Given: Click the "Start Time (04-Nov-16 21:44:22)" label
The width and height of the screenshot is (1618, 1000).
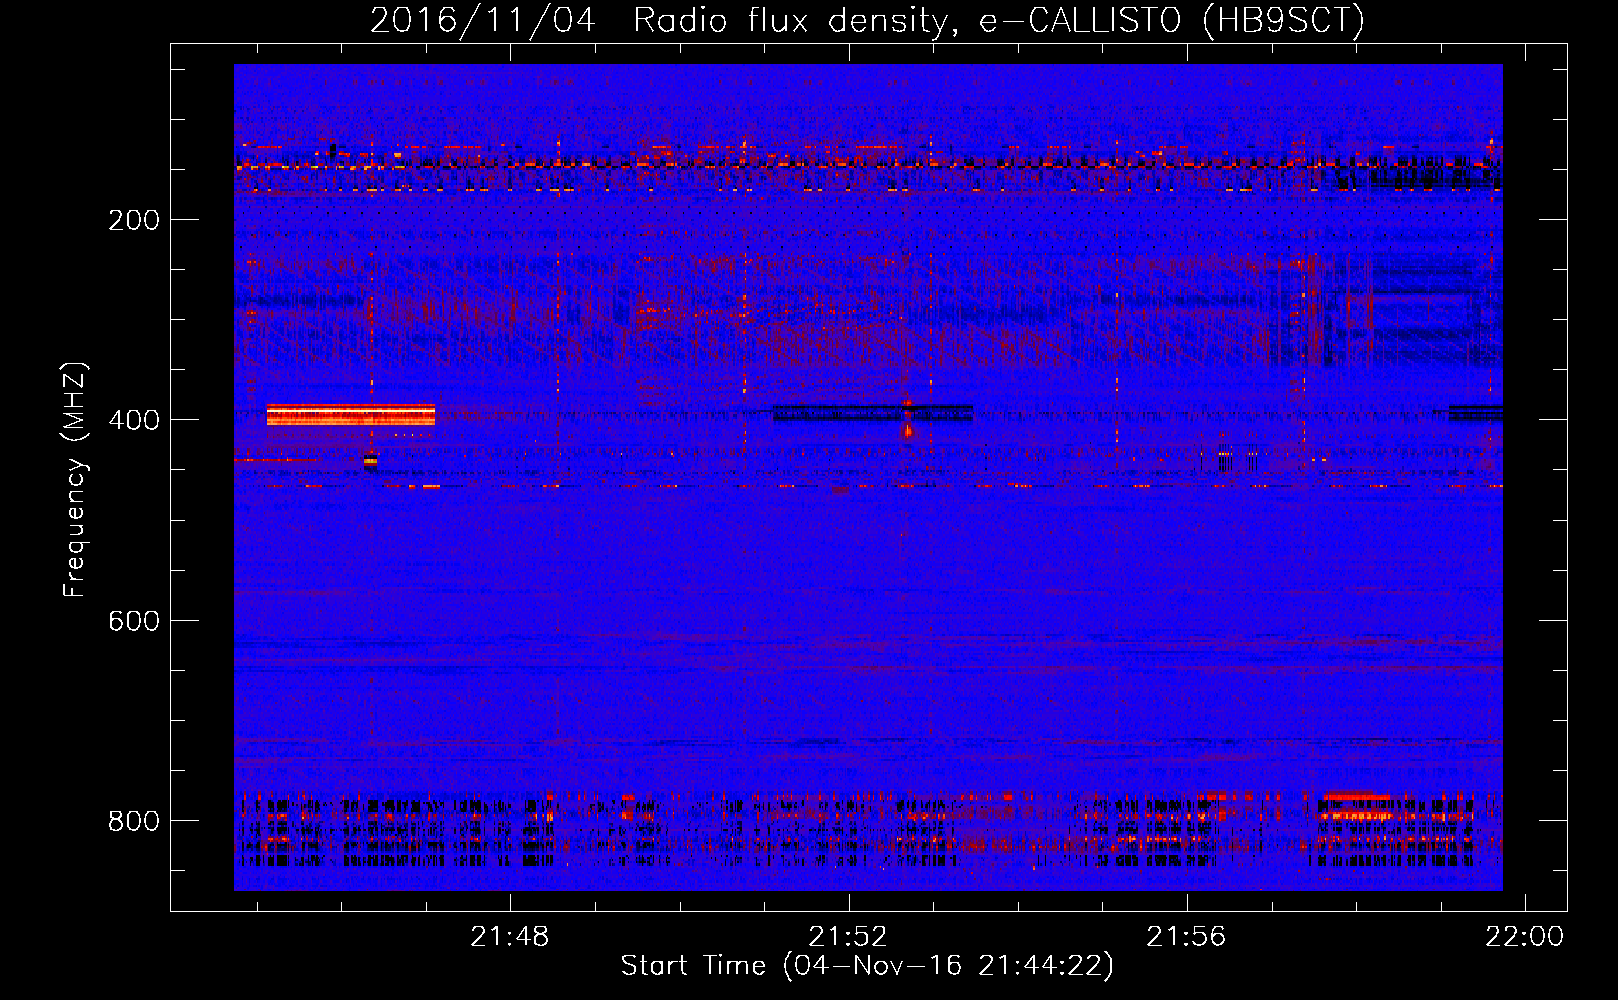Looking at the screenshot, I should tap(867, 966).
